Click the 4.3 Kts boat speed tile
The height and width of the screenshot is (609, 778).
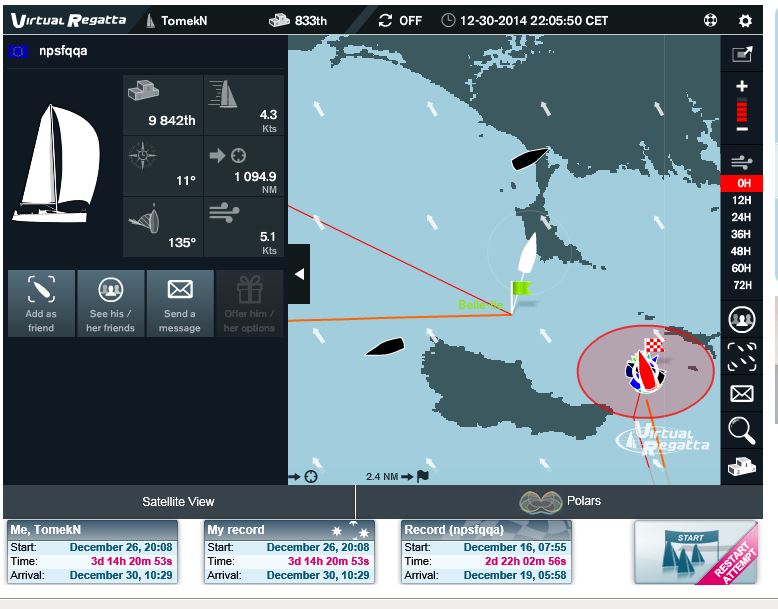click(x=244, y=105)
